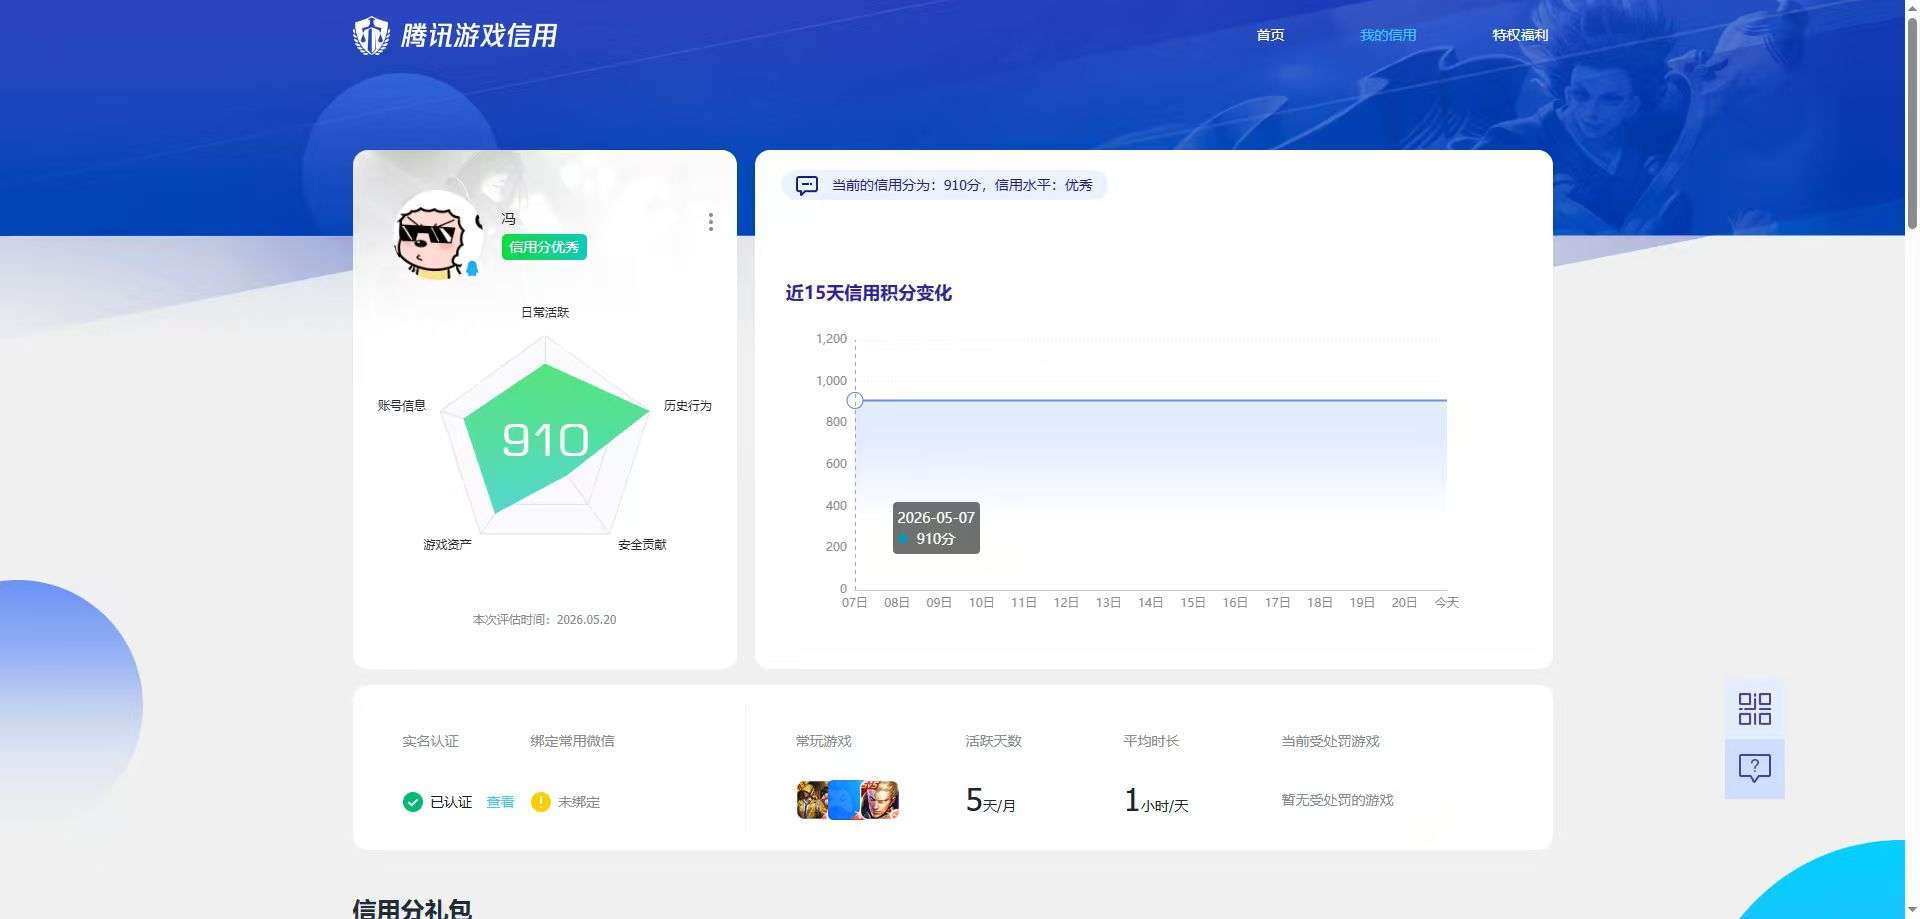Click the 今天 label on the chart axis
1920x919 pixels.
click(x=1447, y=602)
